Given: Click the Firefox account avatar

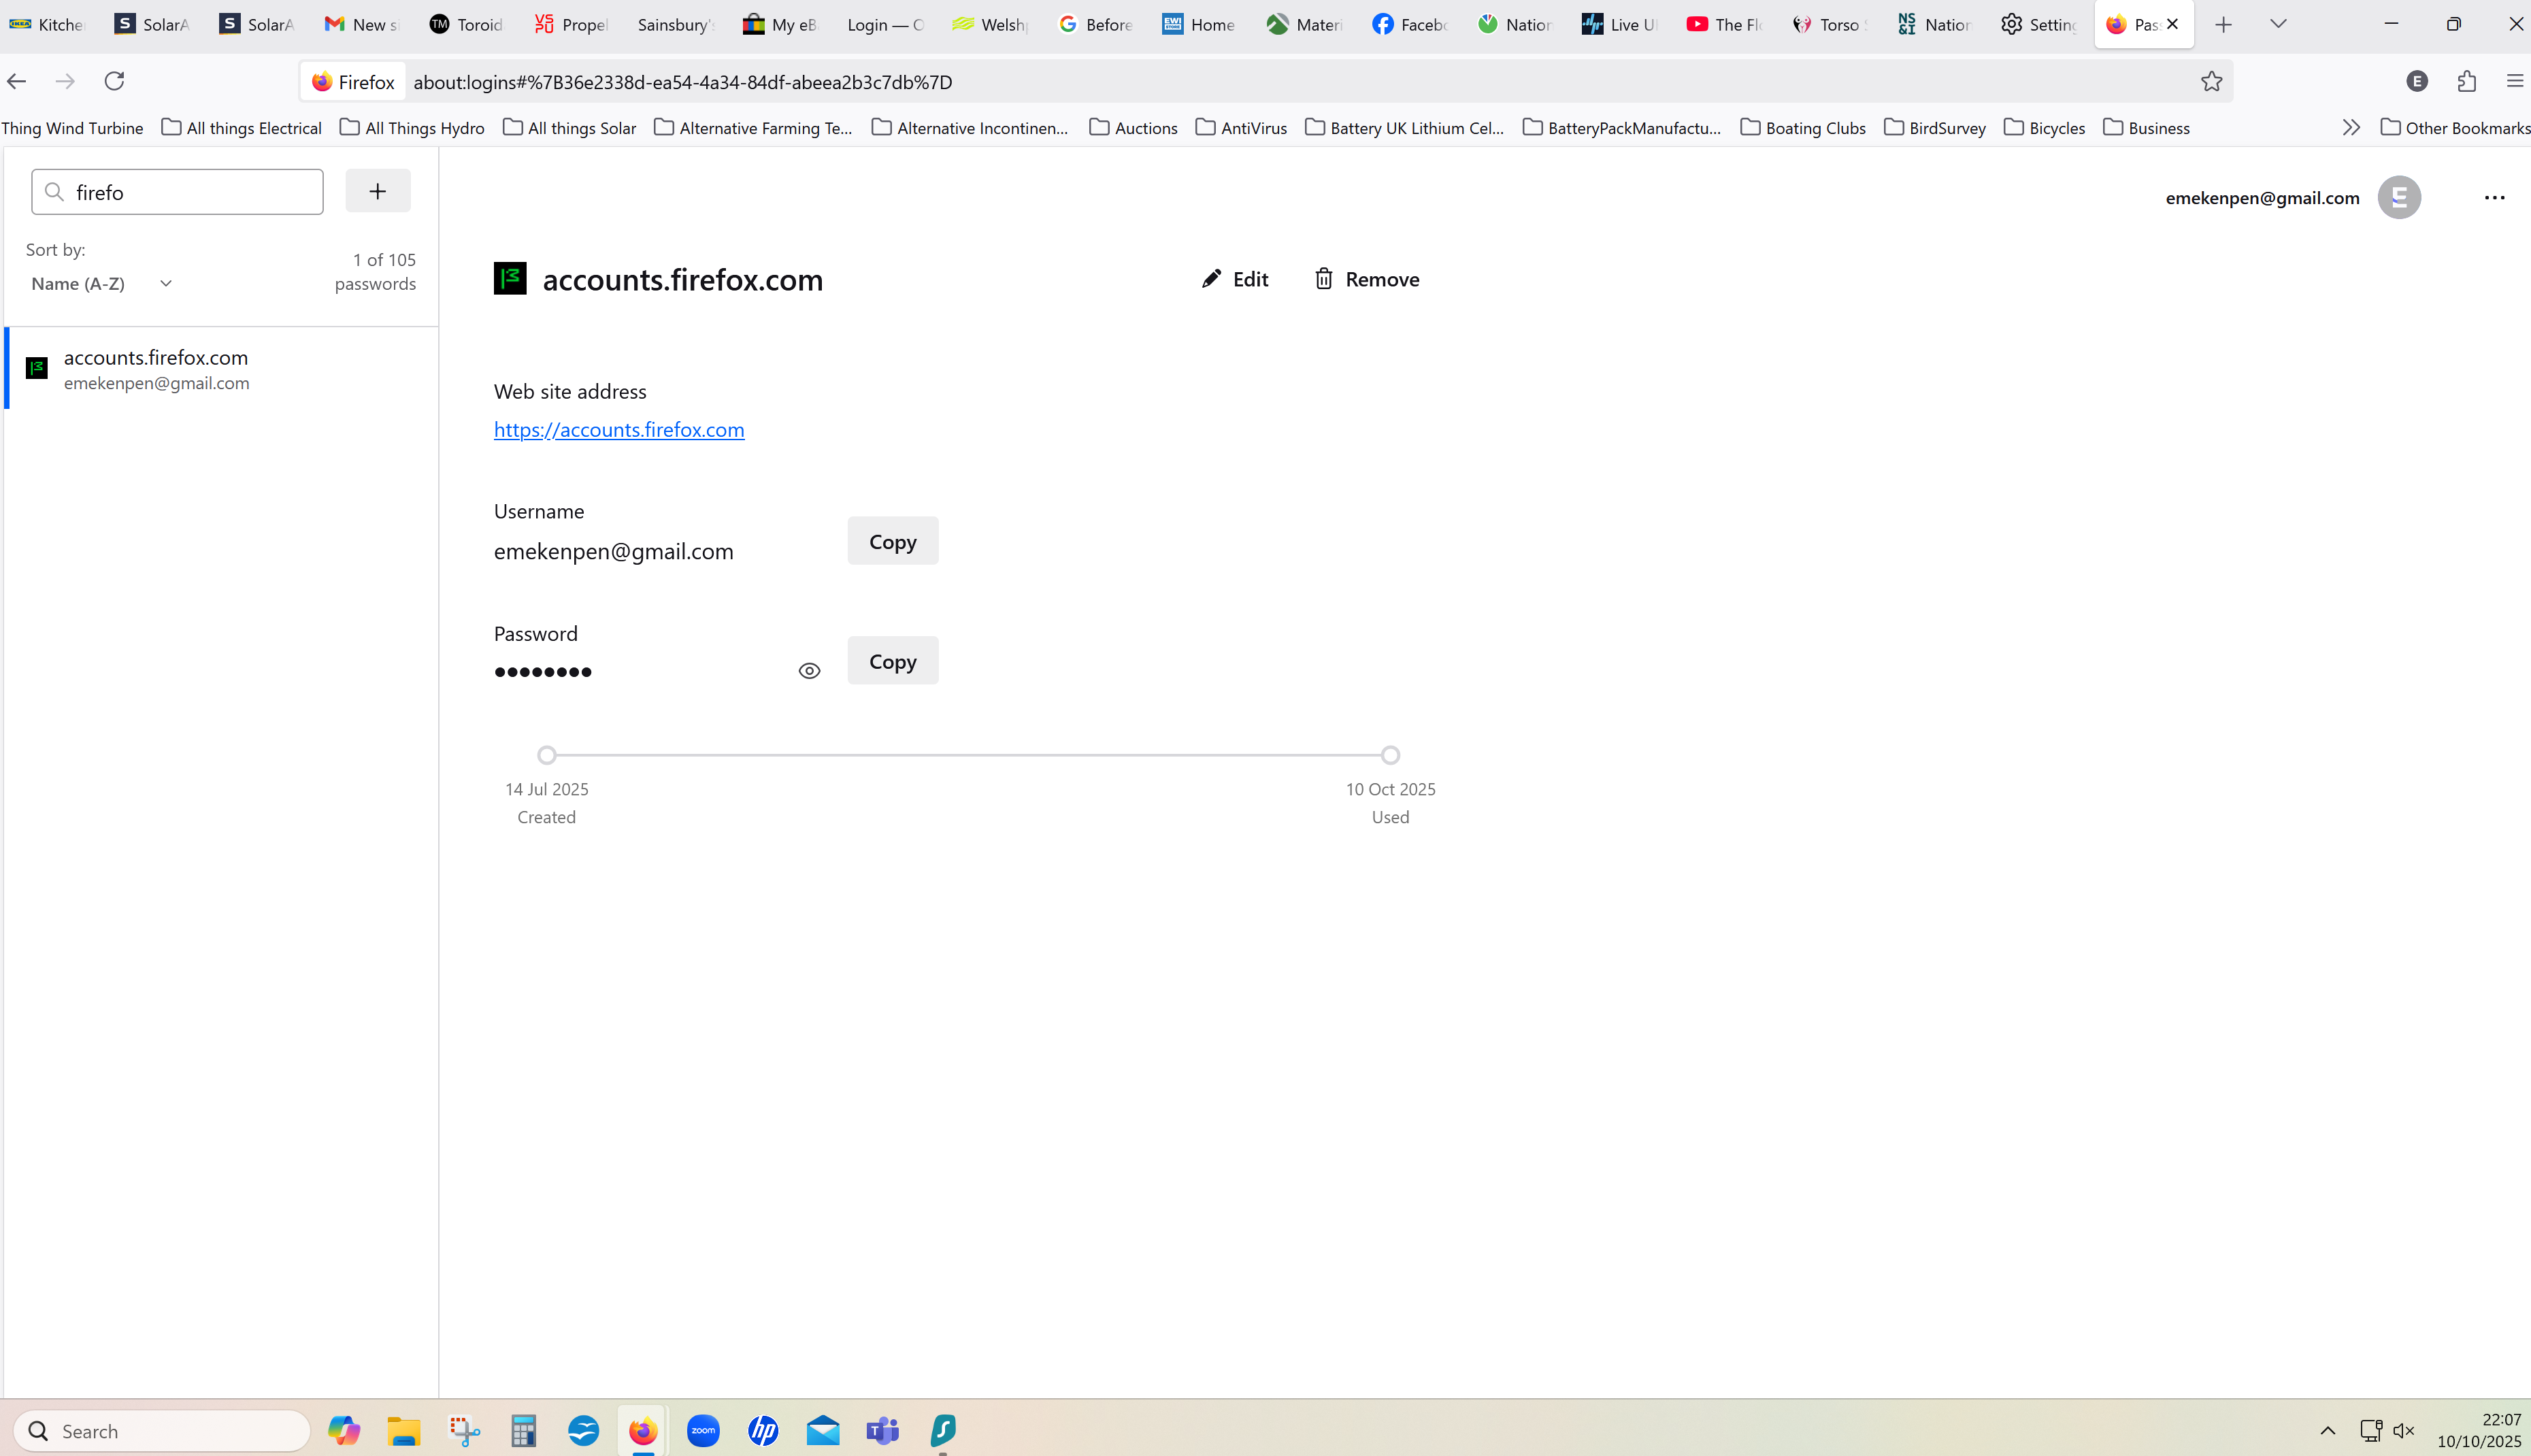Looking at the screenshot, I should 2398,198.
